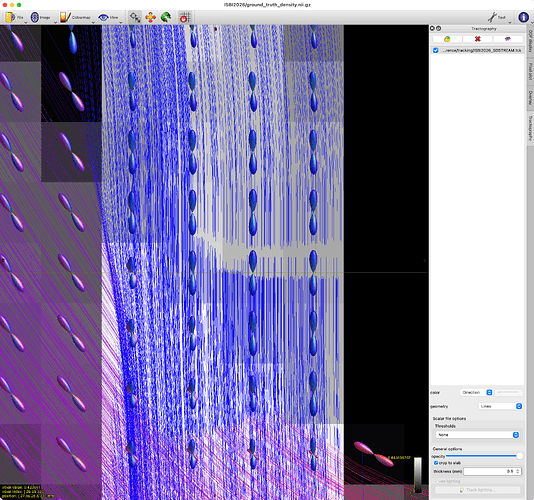Open a tractogram file with folder icon

pyautogui.click(x=447, y=39)
